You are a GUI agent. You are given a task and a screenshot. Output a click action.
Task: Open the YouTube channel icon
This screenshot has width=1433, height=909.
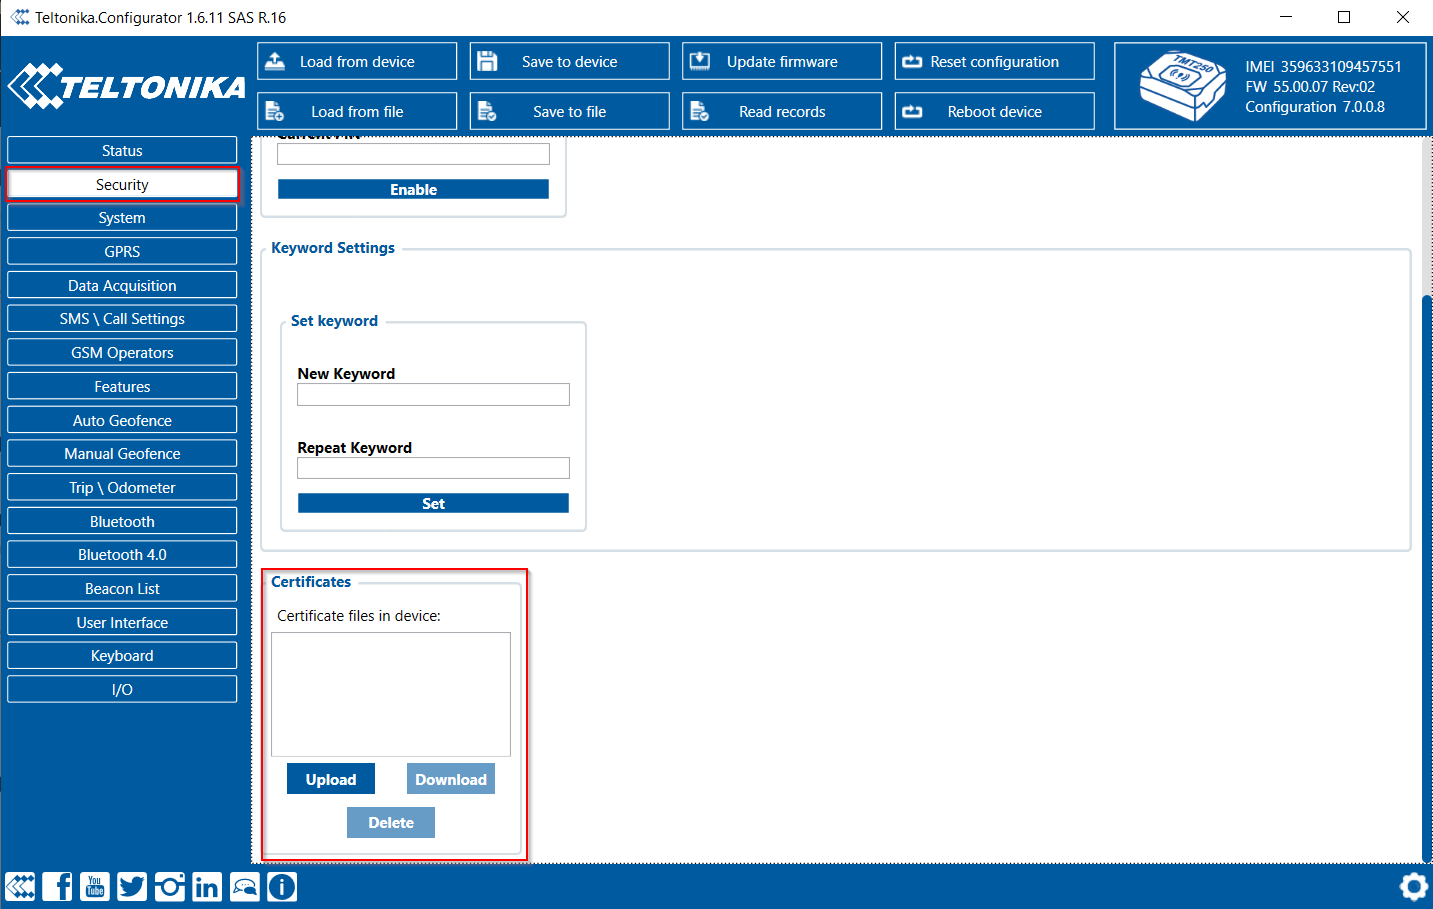[95, 886]
